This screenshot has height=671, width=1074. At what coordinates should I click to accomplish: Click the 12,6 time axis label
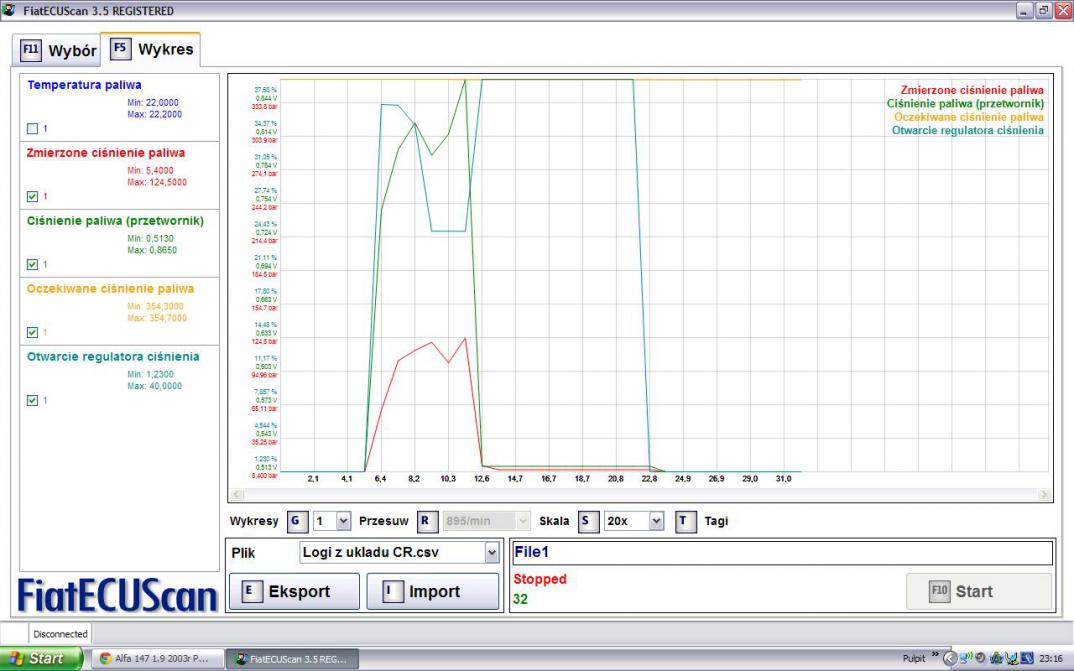point(482,479)
